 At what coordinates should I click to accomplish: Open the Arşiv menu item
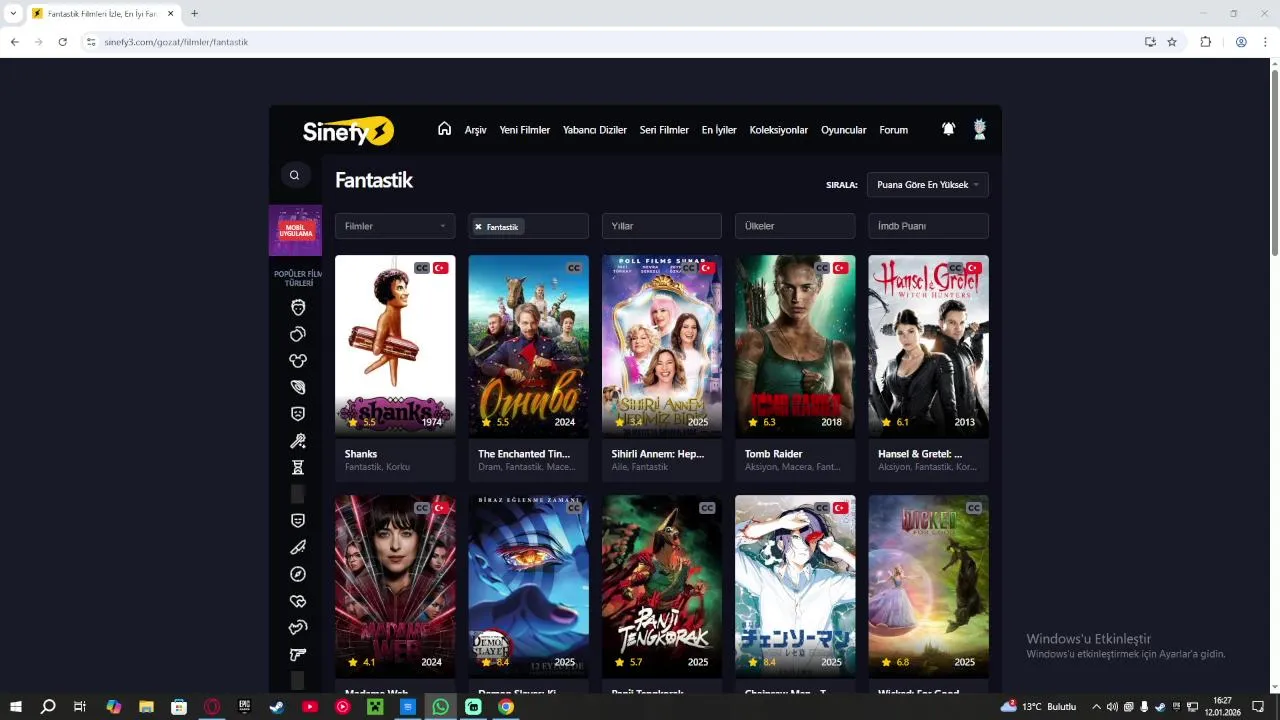tap(475, 130)
